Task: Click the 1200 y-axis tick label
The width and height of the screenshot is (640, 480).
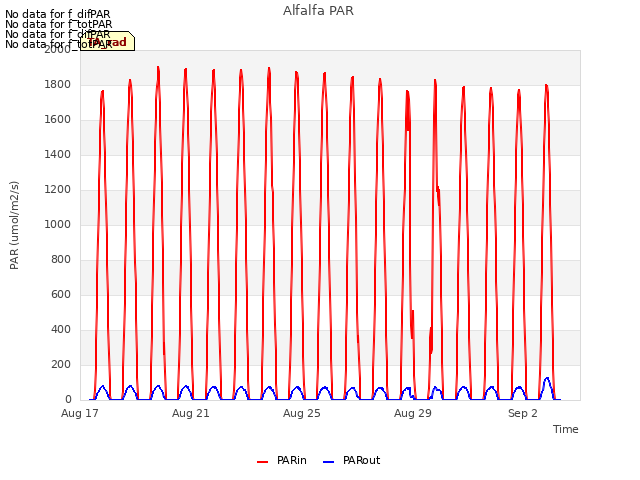Action: coord(58,189)
